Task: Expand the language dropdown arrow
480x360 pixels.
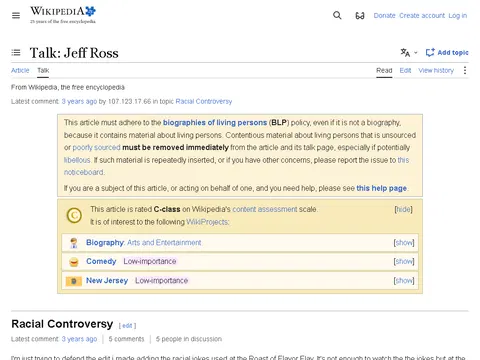Action: [x=416, y=53]
